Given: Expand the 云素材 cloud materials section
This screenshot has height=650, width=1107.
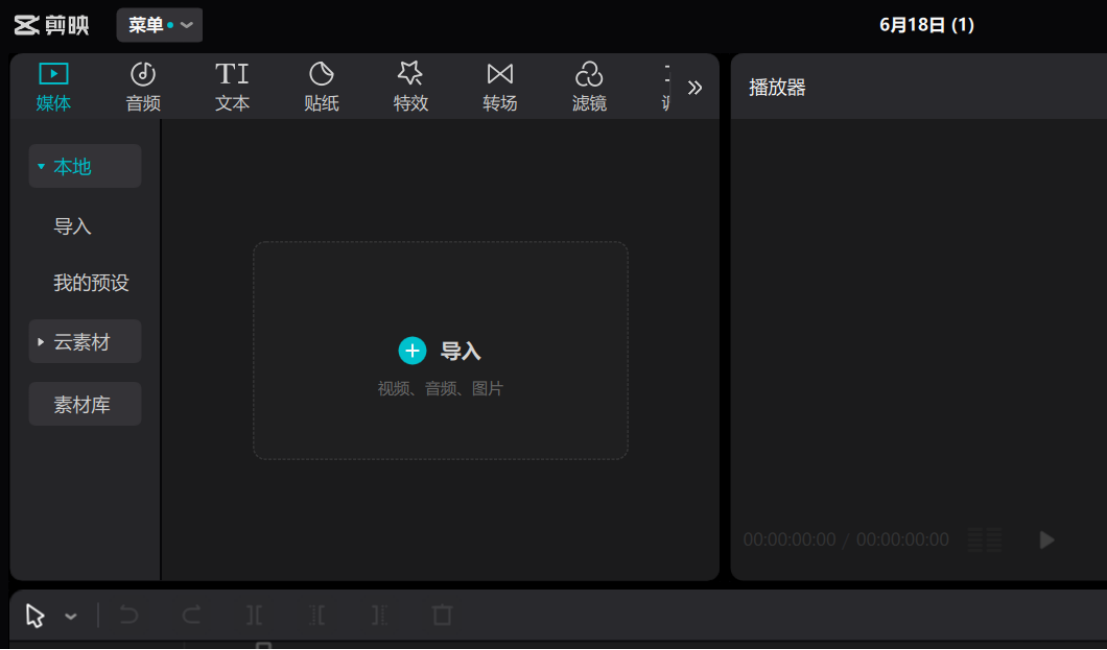Looking at the screenshot, I should point(84,341).
